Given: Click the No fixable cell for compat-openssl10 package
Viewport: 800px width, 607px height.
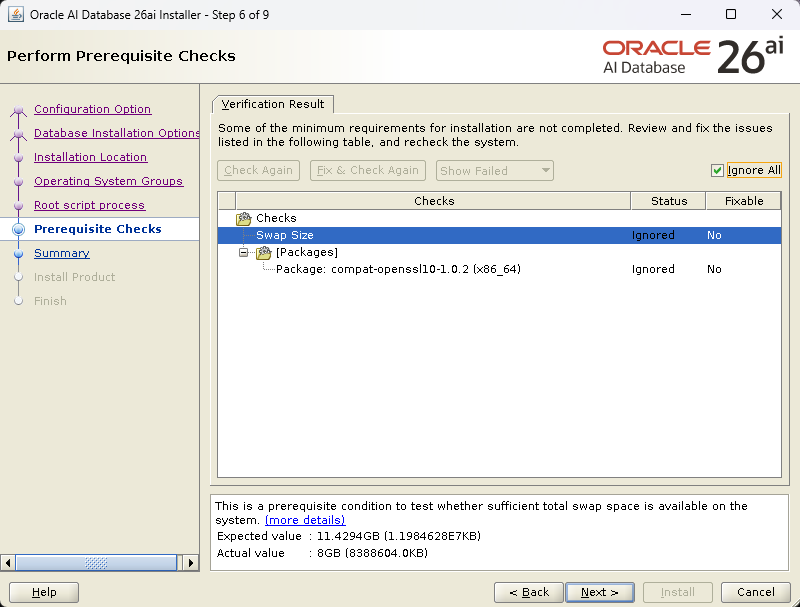Looking at the screenshot, I should coord(714,269).
